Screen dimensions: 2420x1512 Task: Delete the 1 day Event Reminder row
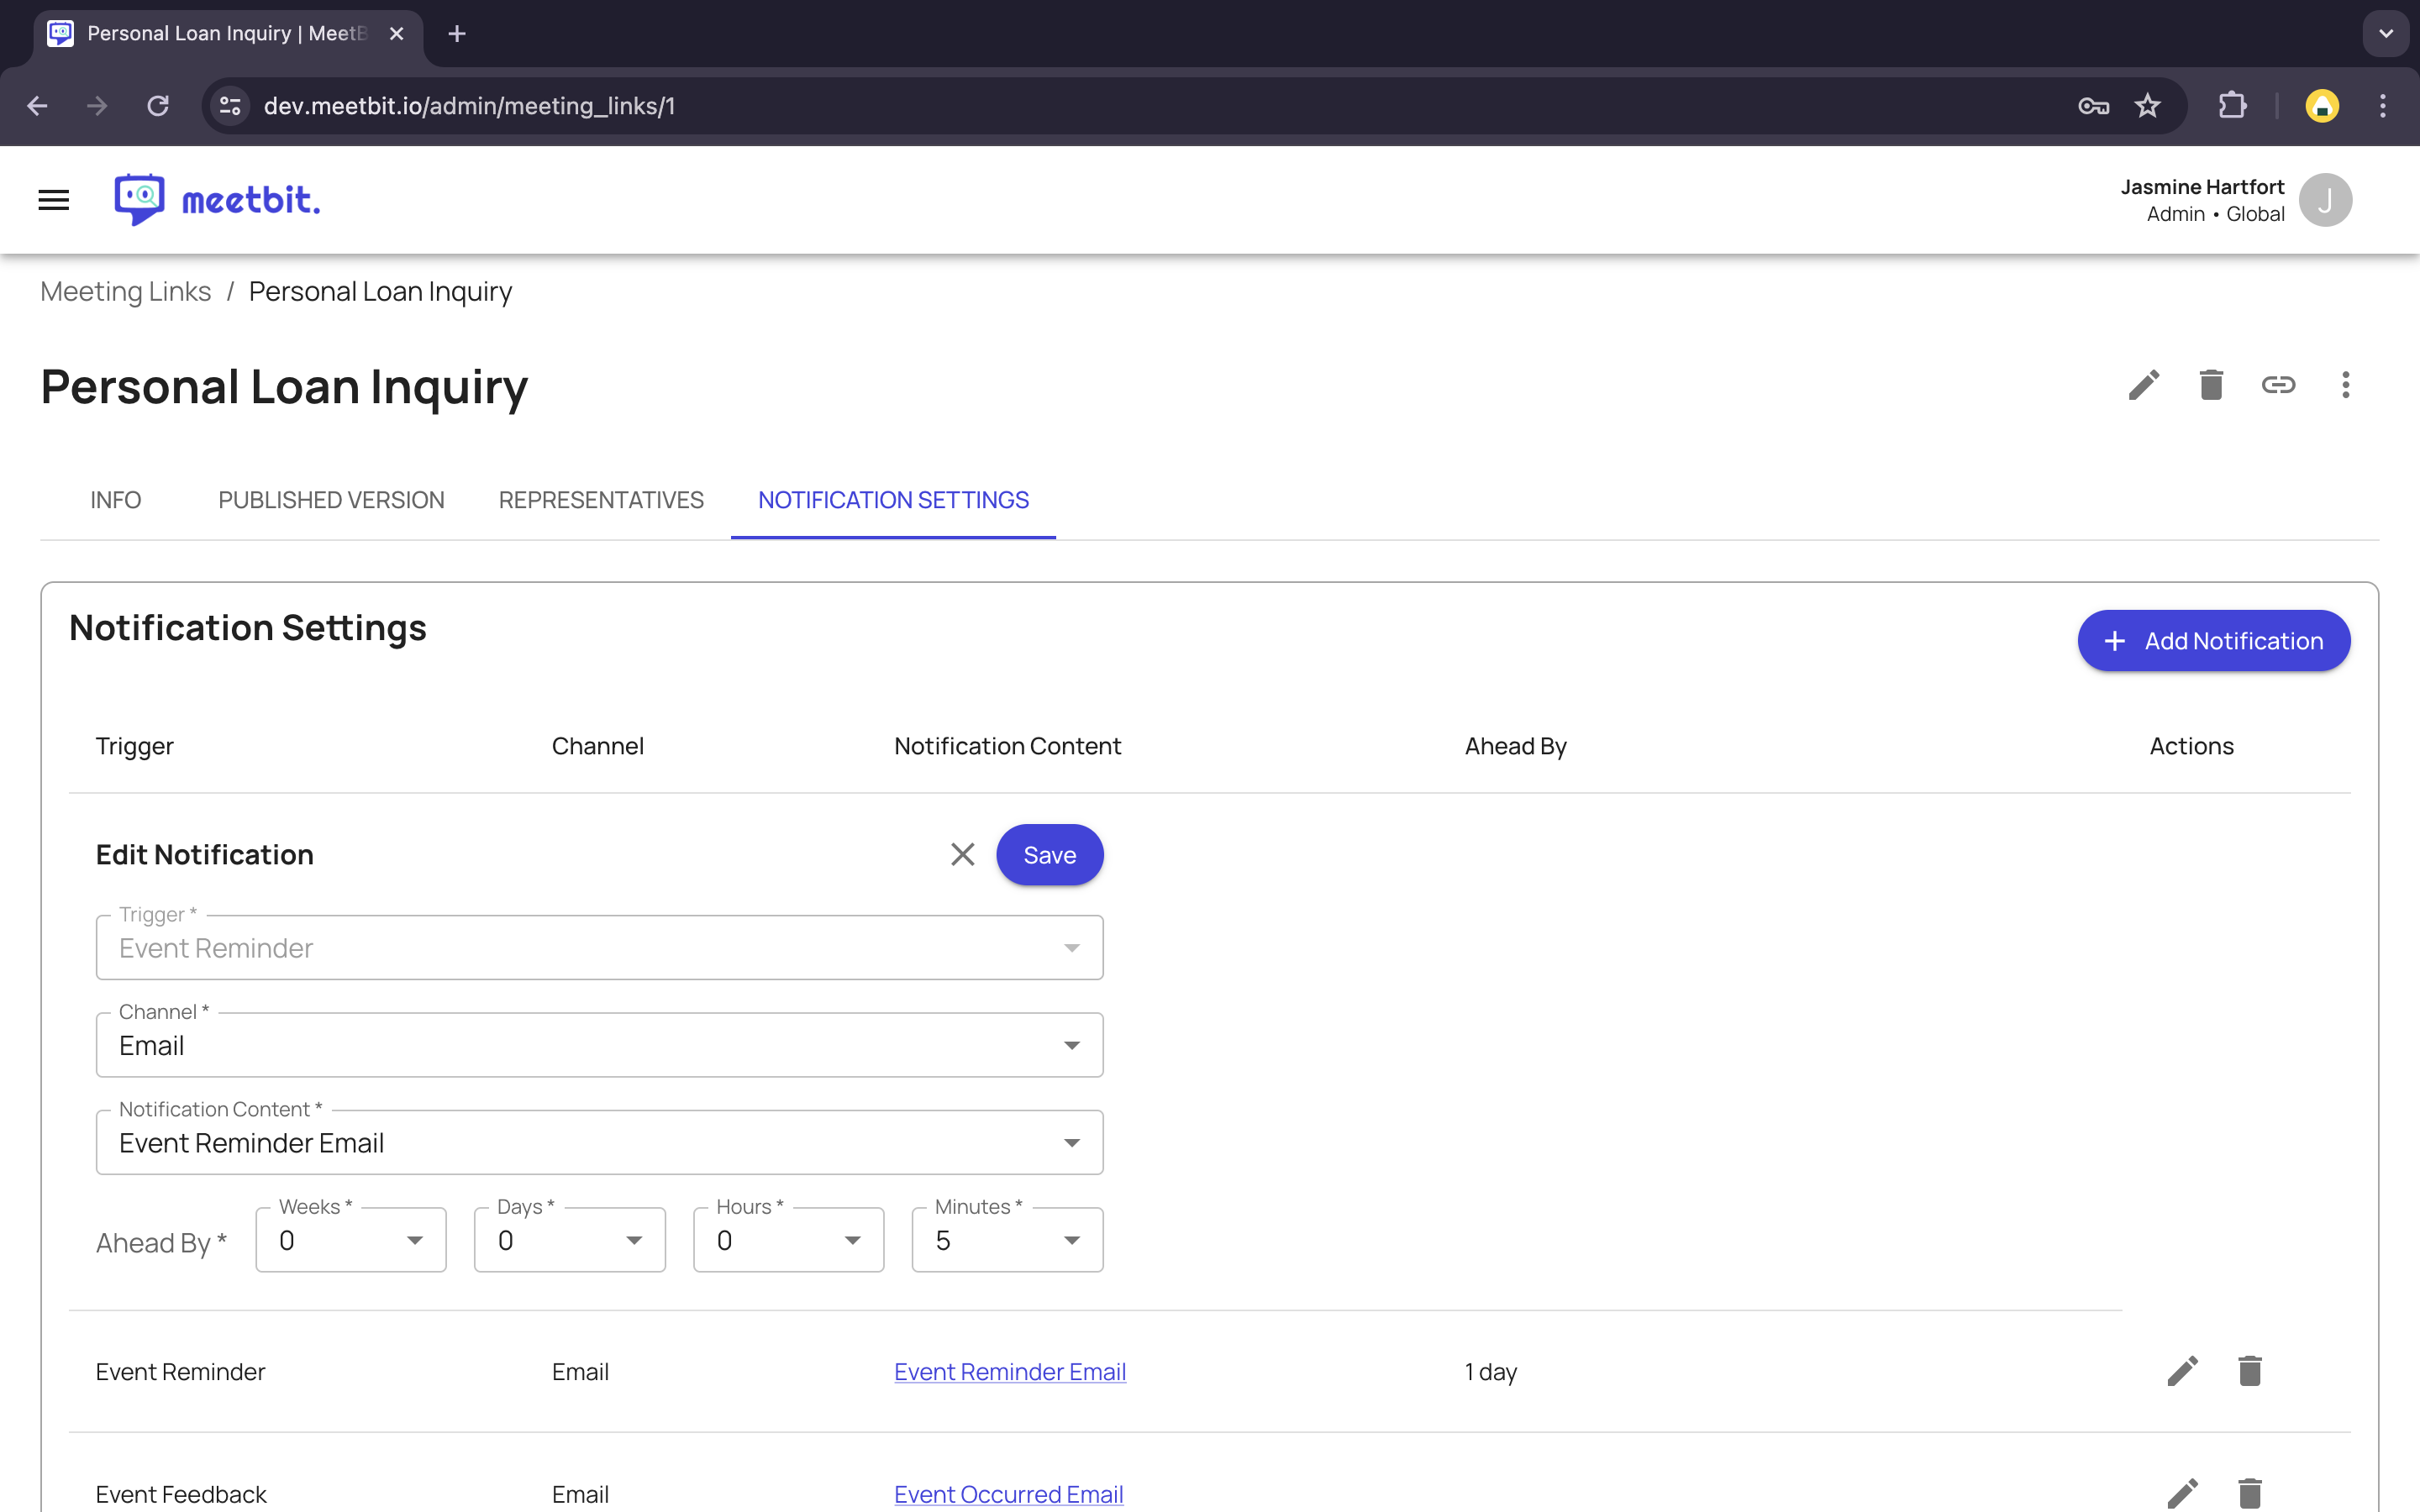(x=2249, y=1371)
